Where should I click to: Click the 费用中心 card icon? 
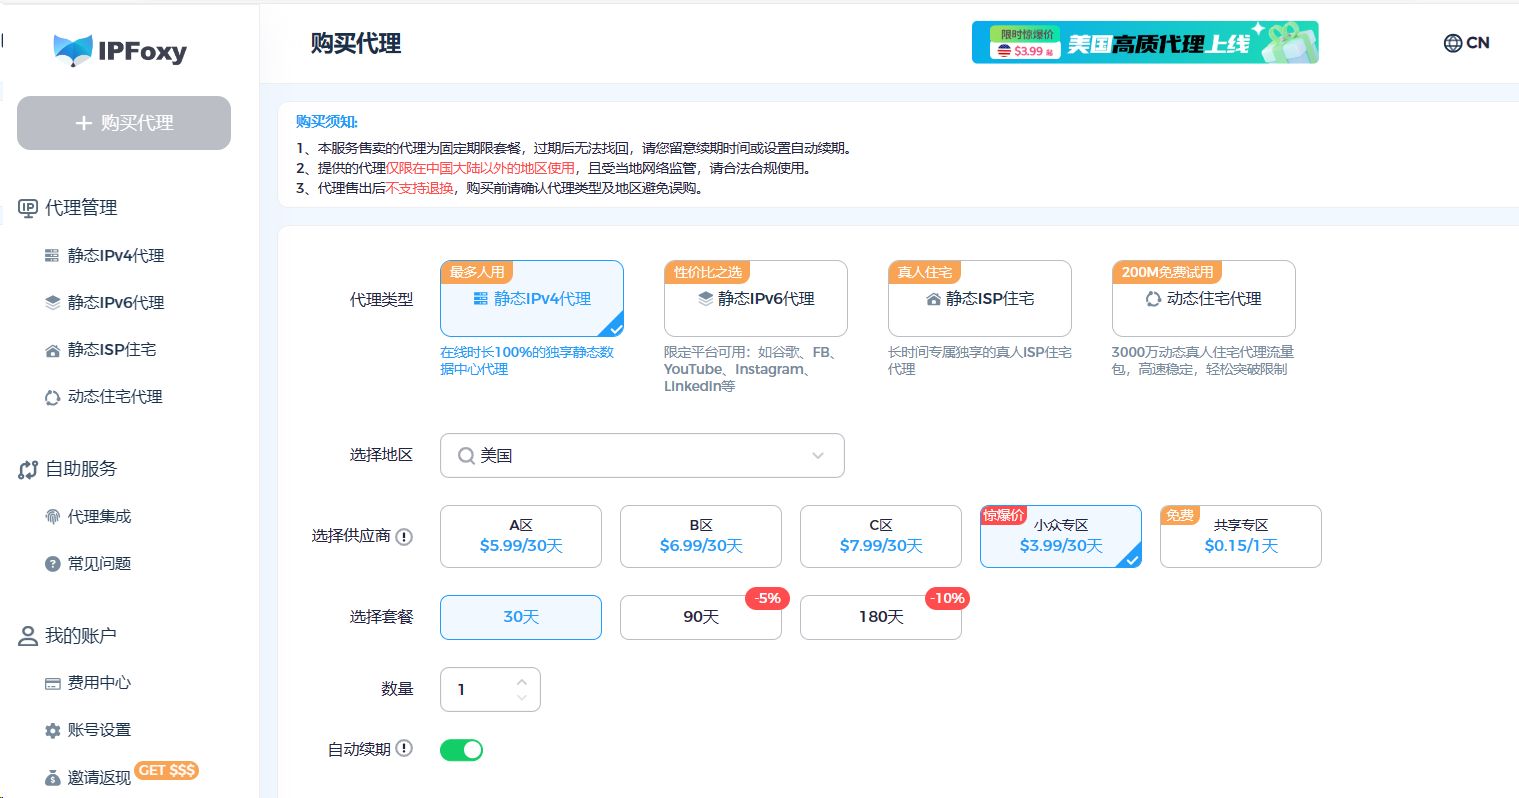coord(52,683)
